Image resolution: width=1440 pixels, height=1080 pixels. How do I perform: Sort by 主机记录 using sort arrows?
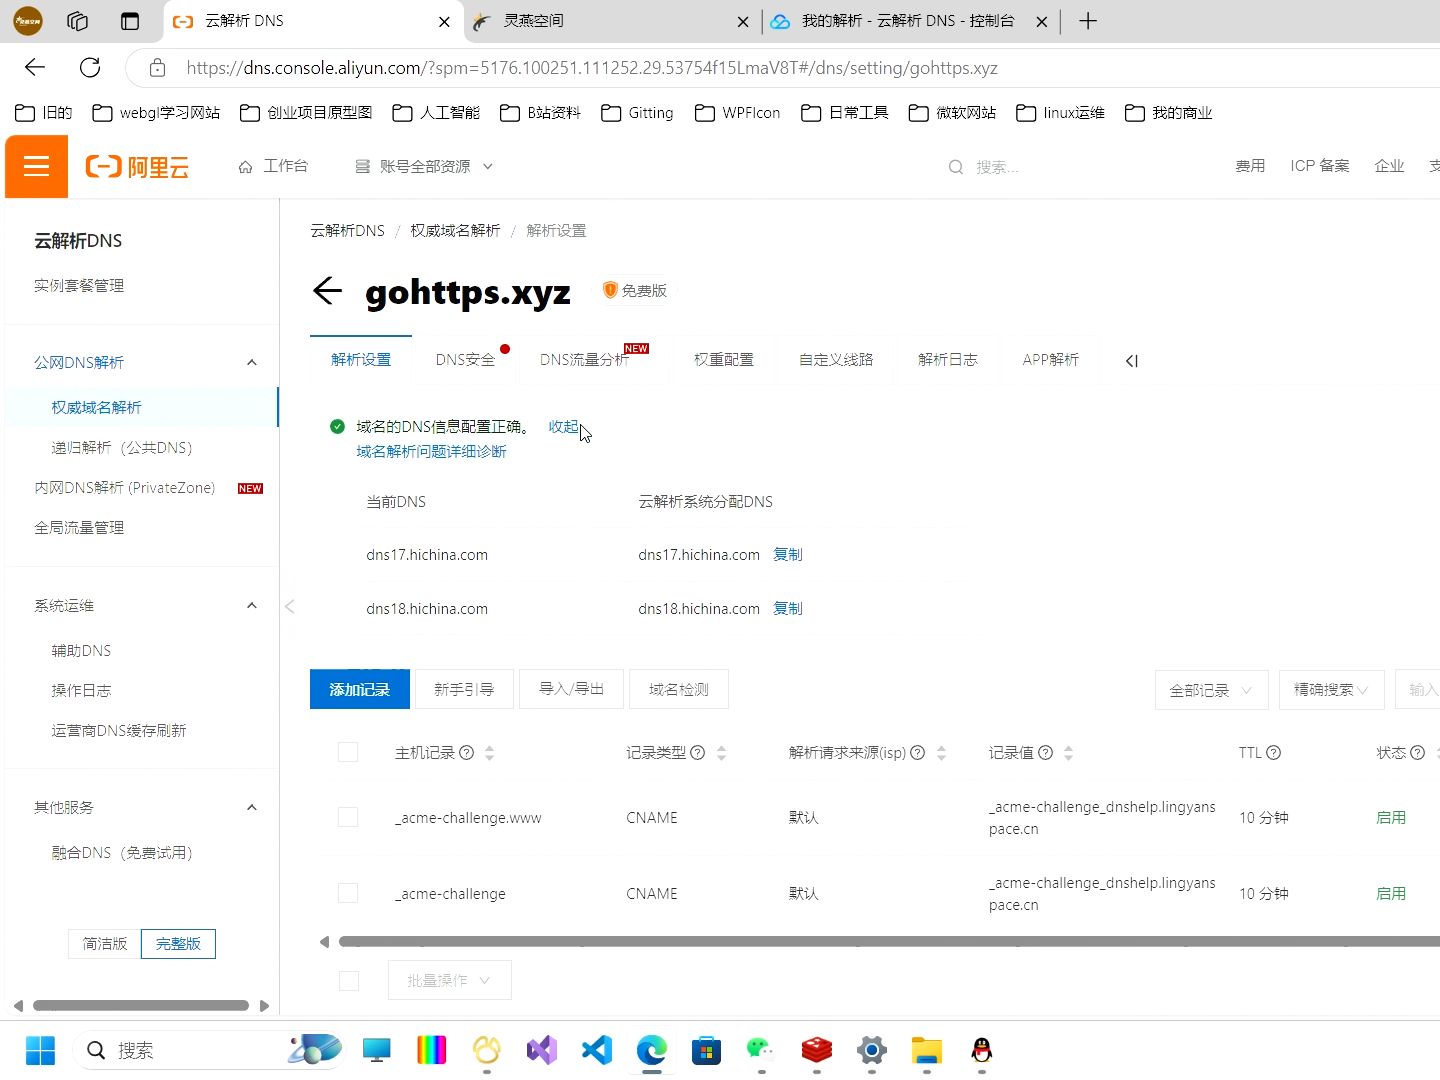click(x=489, y=753)
